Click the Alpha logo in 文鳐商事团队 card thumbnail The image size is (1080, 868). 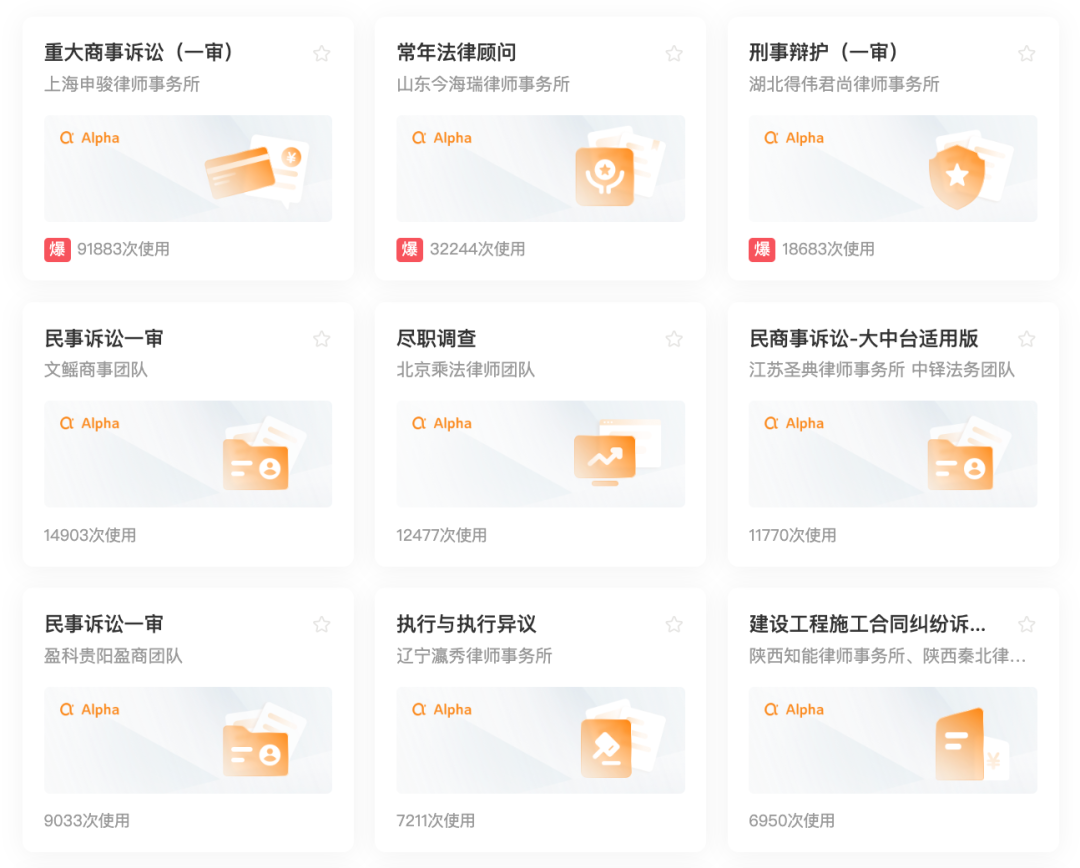(x=90, y=423)
